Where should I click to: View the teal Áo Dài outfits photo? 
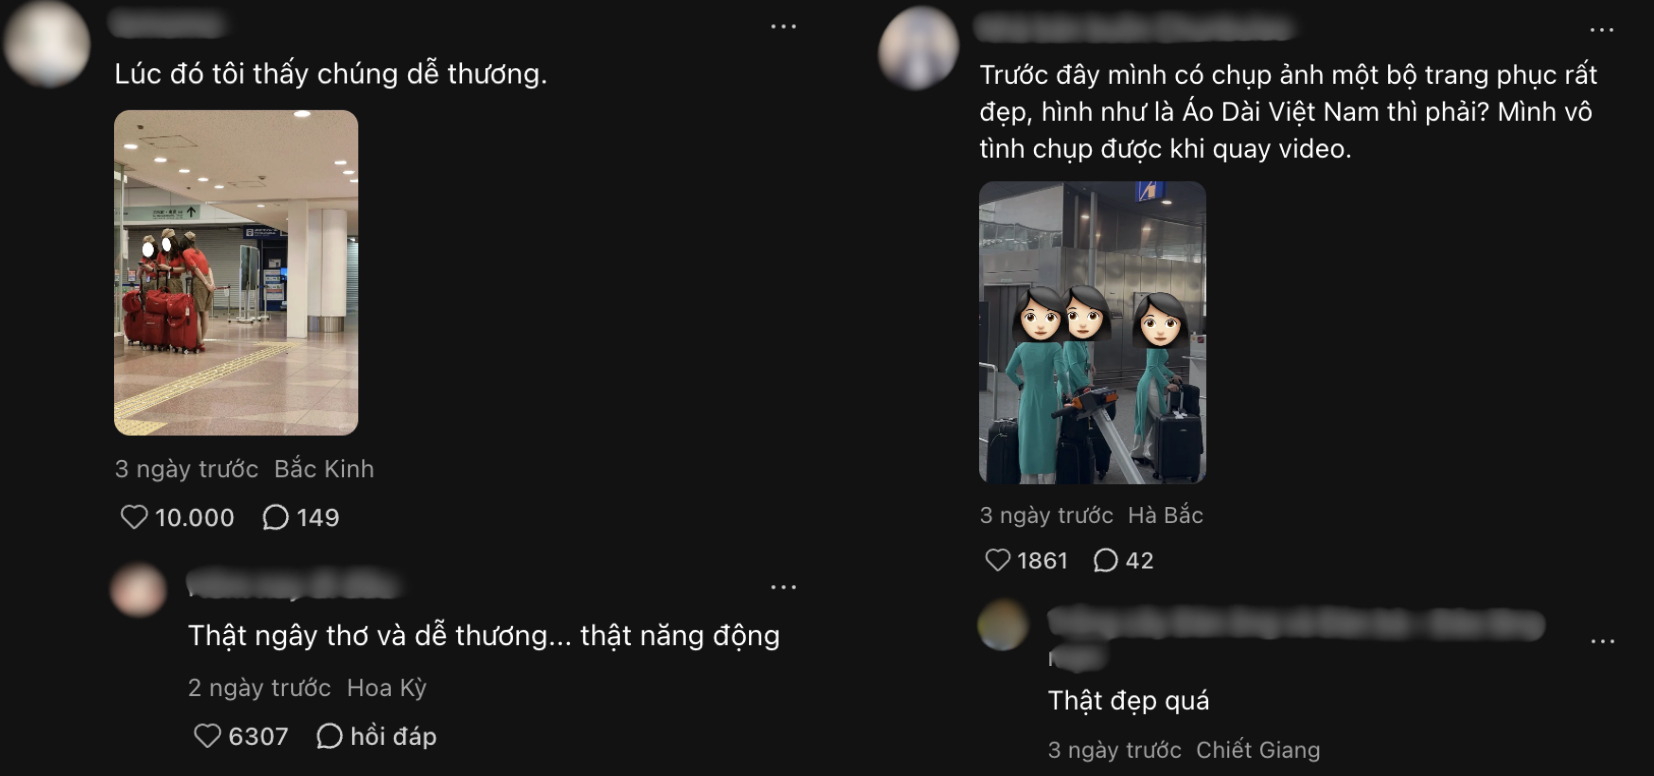click(x=1092, y=332)
